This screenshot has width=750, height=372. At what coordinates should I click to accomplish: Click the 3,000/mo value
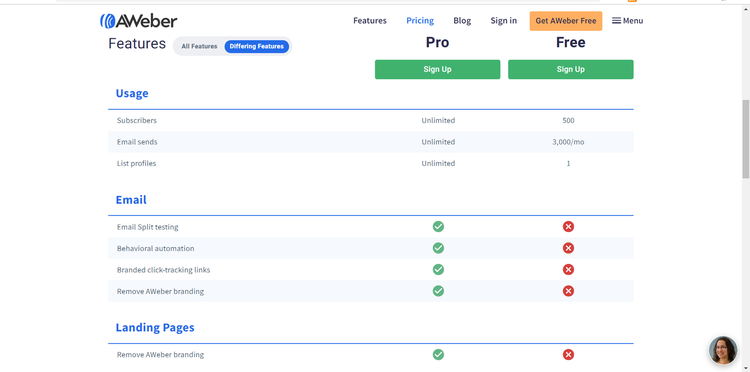[568, 142]
